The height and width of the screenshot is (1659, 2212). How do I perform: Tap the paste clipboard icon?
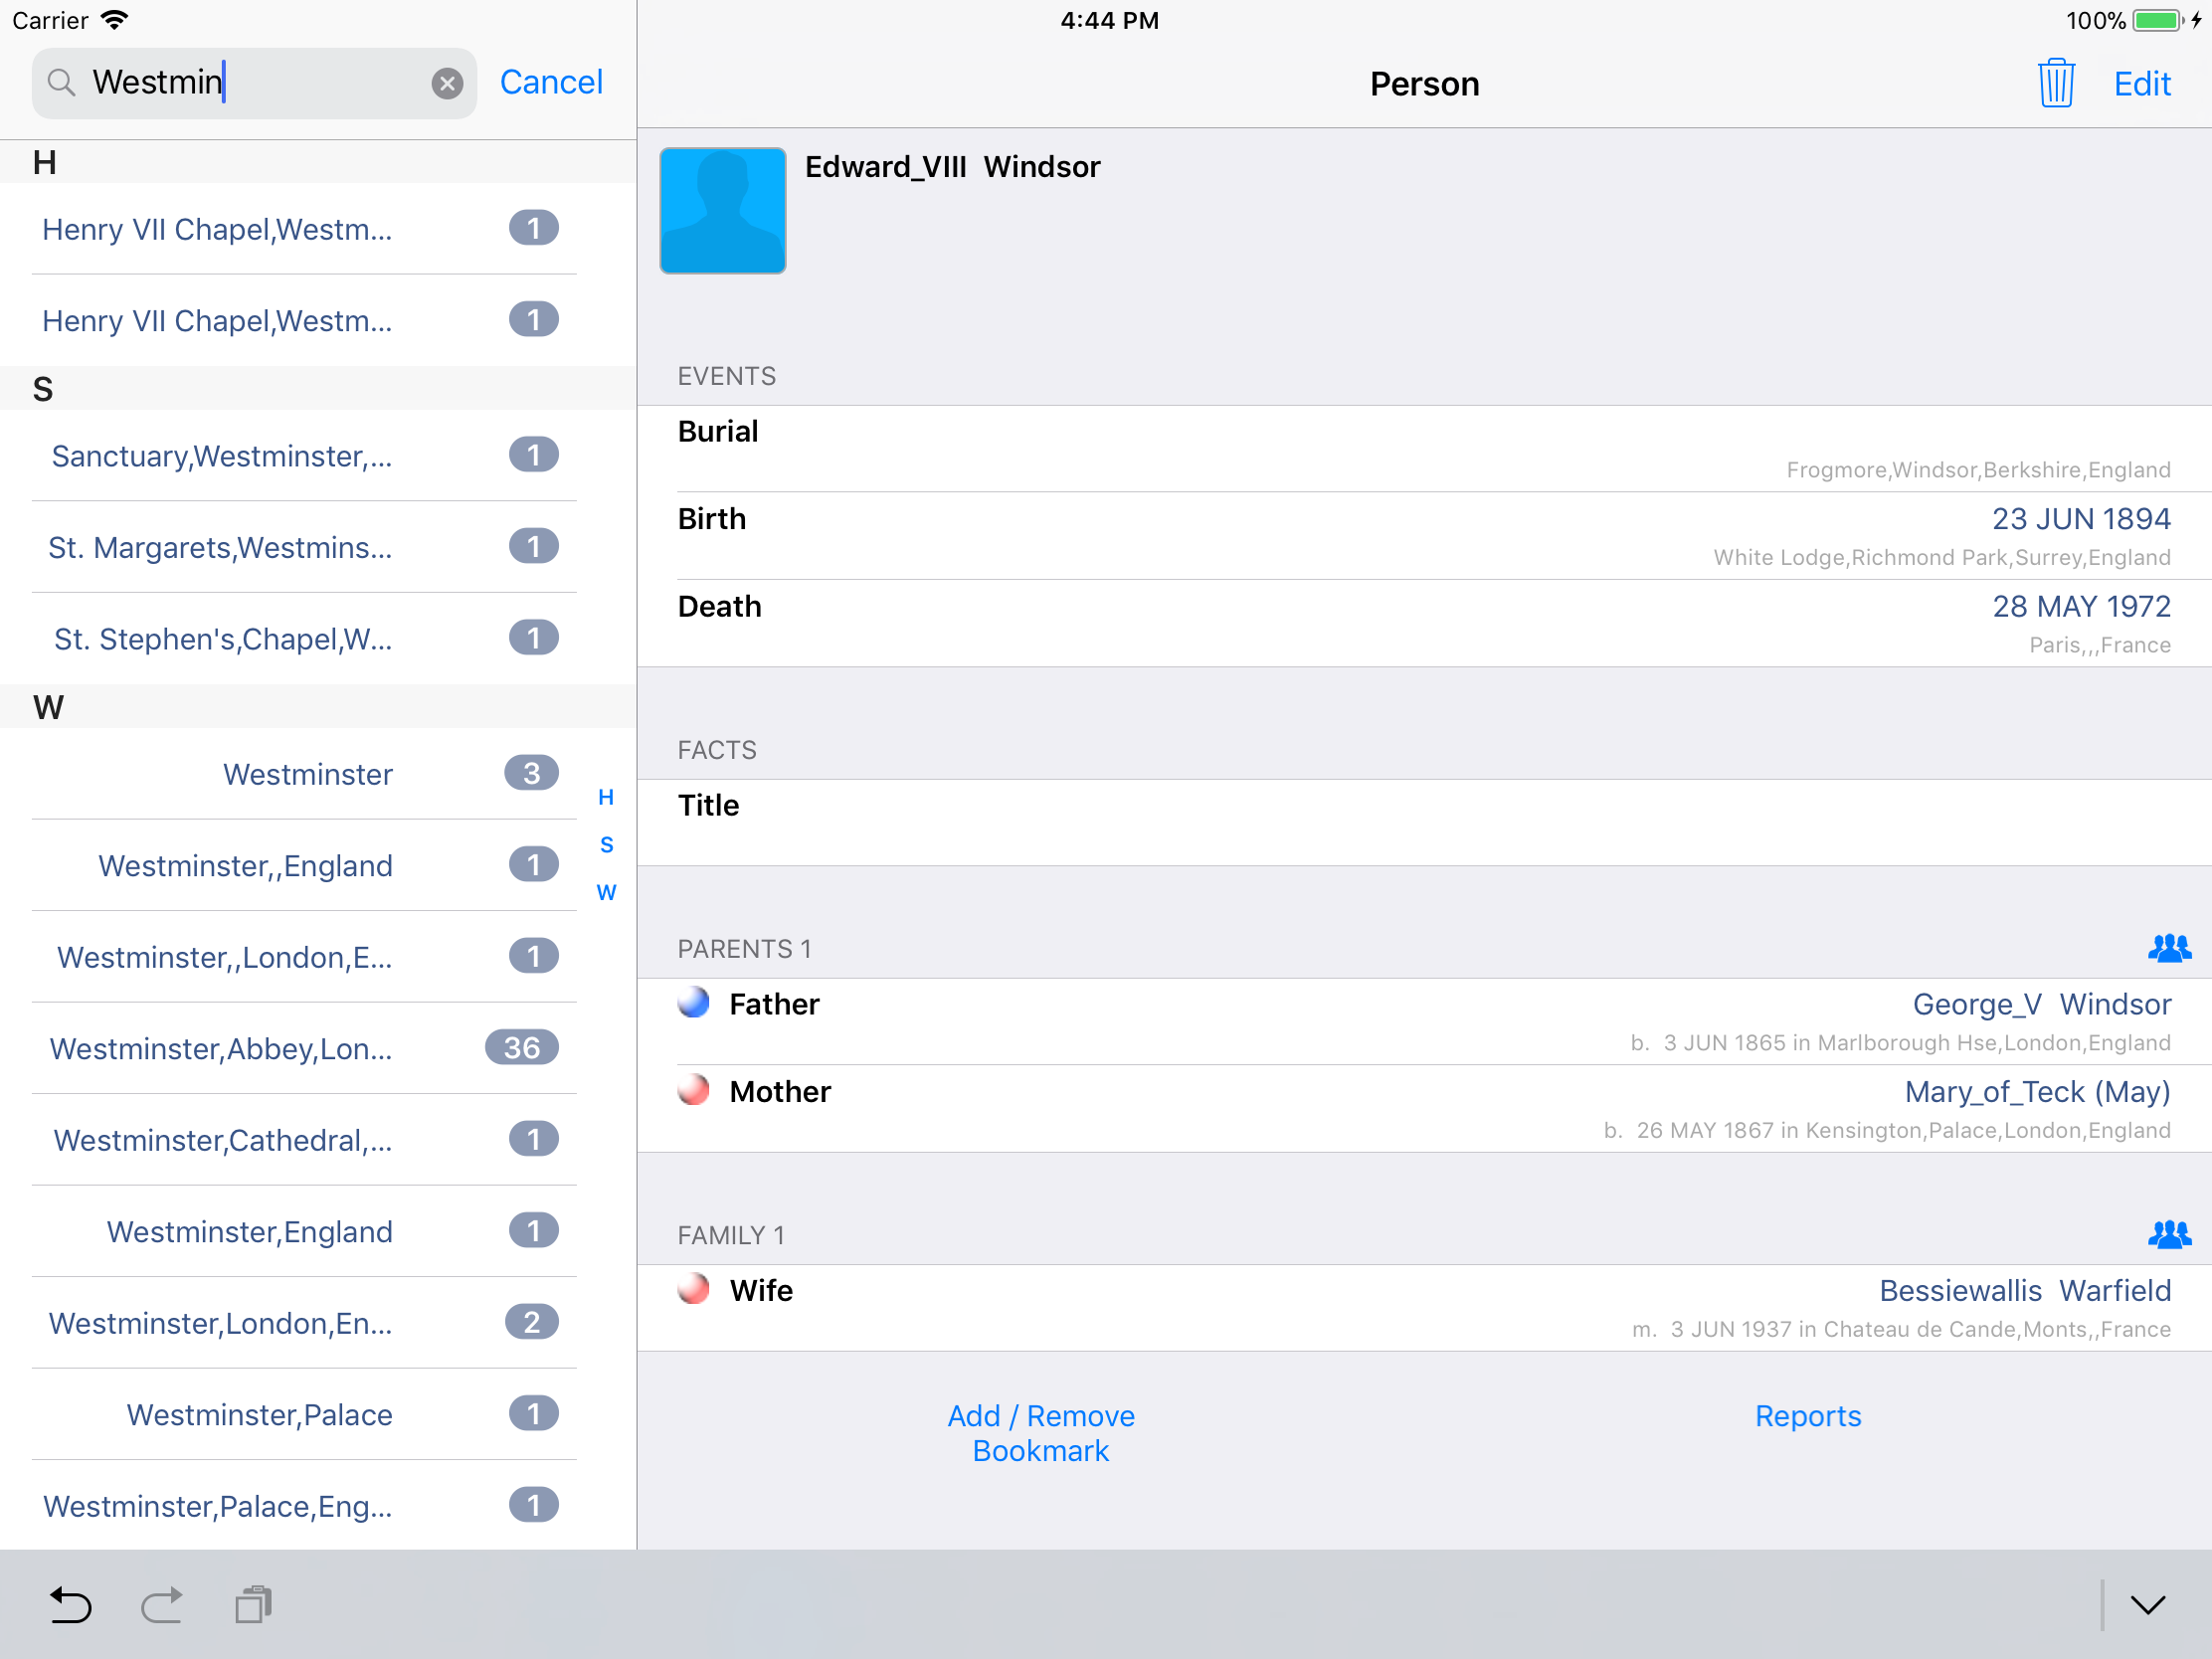(253, 1604)
